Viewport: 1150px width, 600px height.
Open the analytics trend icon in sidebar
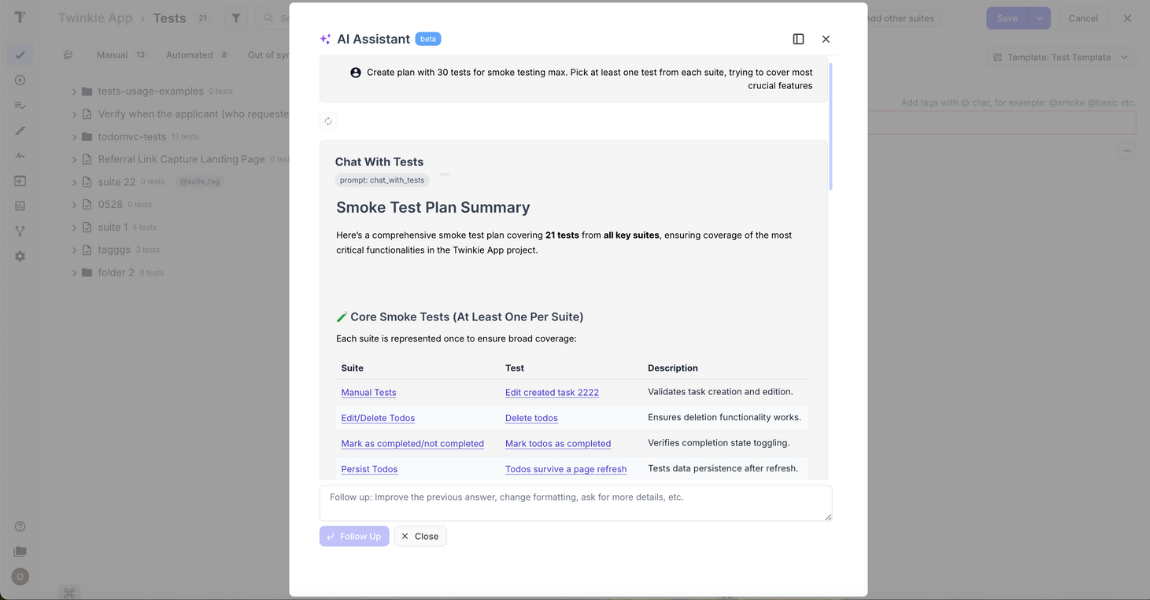pyautogui.click(x=20, y=130)
